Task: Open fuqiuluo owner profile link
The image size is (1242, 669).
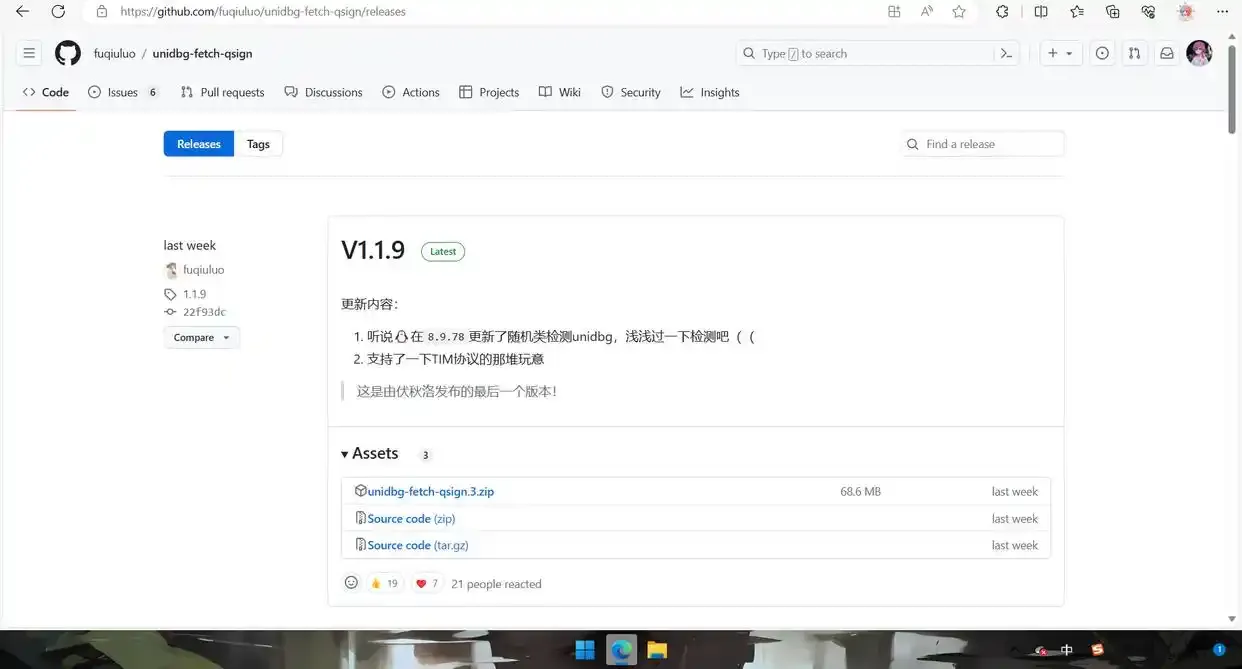Action: 114,53
